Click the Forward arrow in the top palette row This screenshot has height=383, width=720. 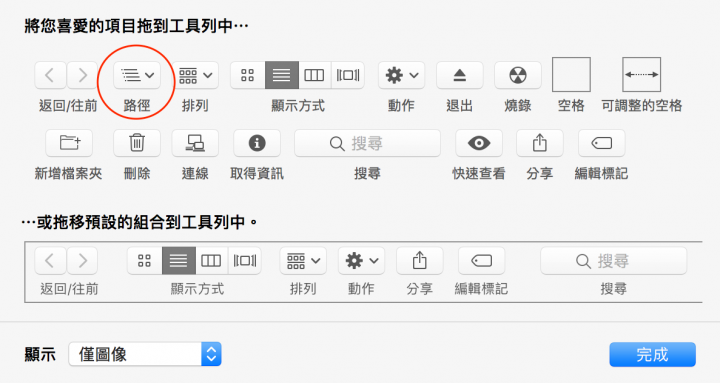pyautogui.click(x=82, y=75)
